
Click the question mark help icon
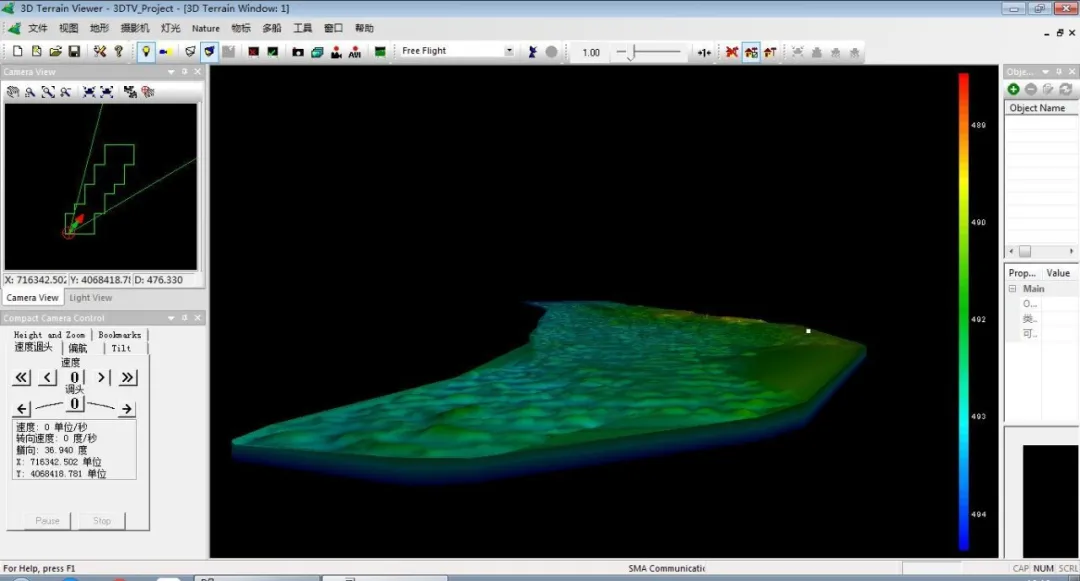tap(118, 51)
